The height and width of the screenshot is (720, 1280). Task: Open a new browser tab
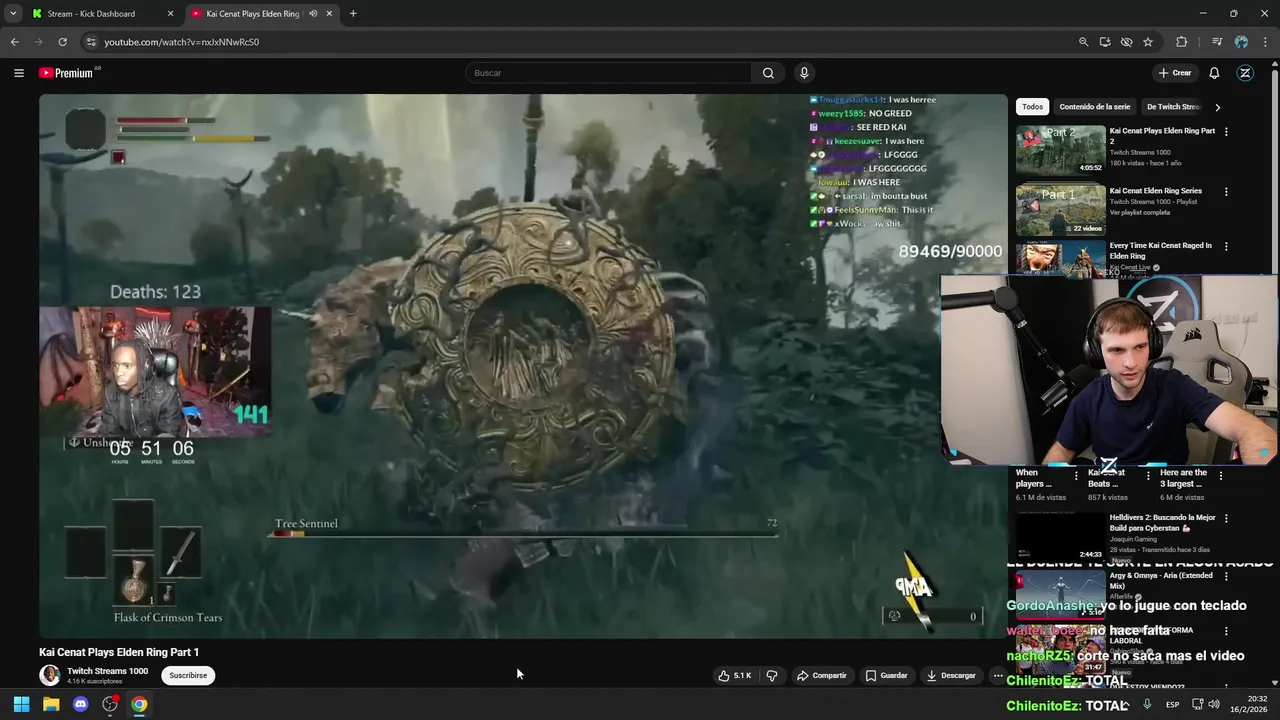[353, 14]
